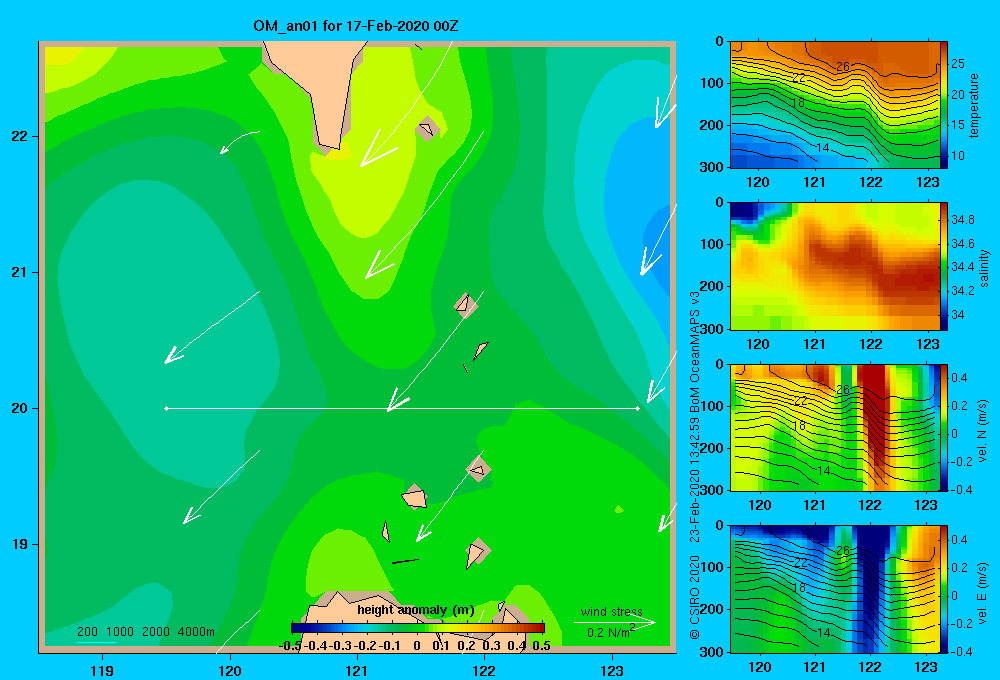Click the main sea-level height anomaly map

(x=357, y=347)
